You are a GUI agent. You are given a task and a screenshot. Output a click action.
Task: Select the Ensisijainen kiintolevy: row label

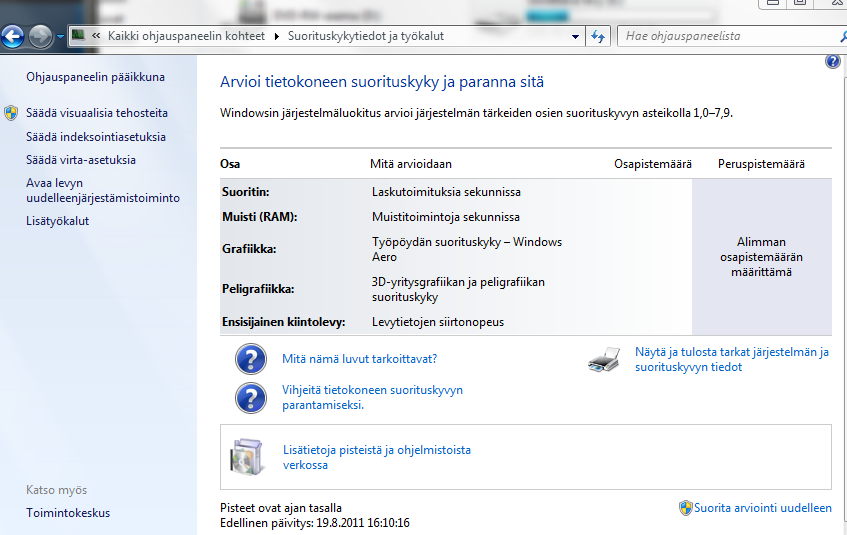pos(284,322)
